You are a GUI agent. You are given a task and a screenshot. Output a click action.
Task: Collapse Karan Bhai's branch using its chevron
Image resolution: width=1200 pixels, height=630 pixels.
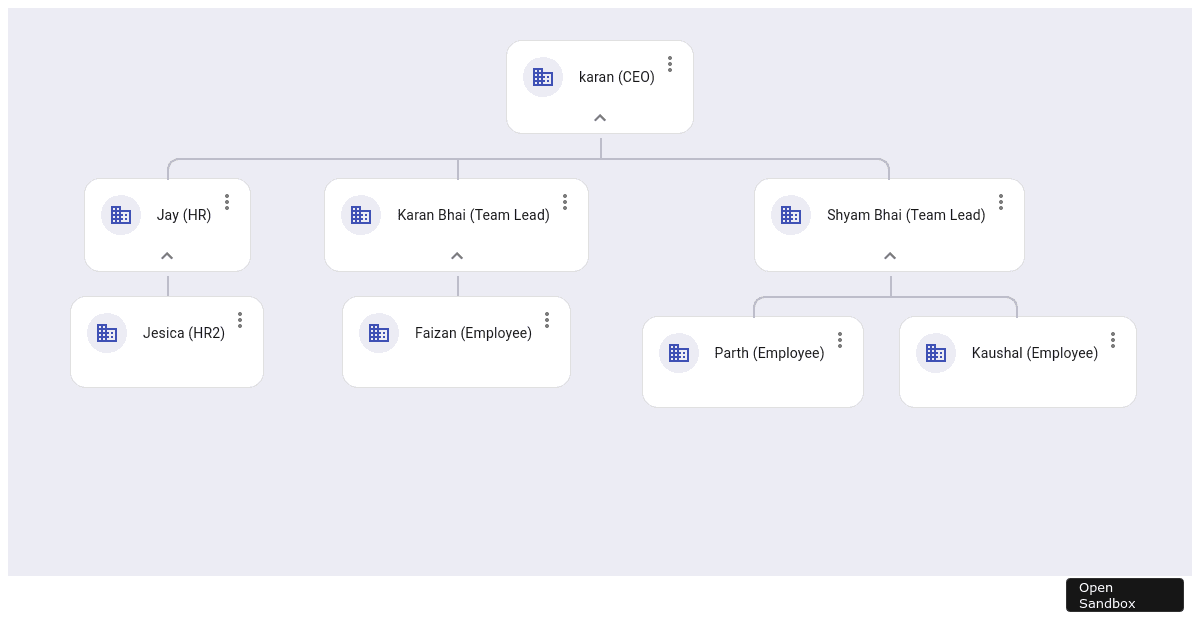click(457, 256)
